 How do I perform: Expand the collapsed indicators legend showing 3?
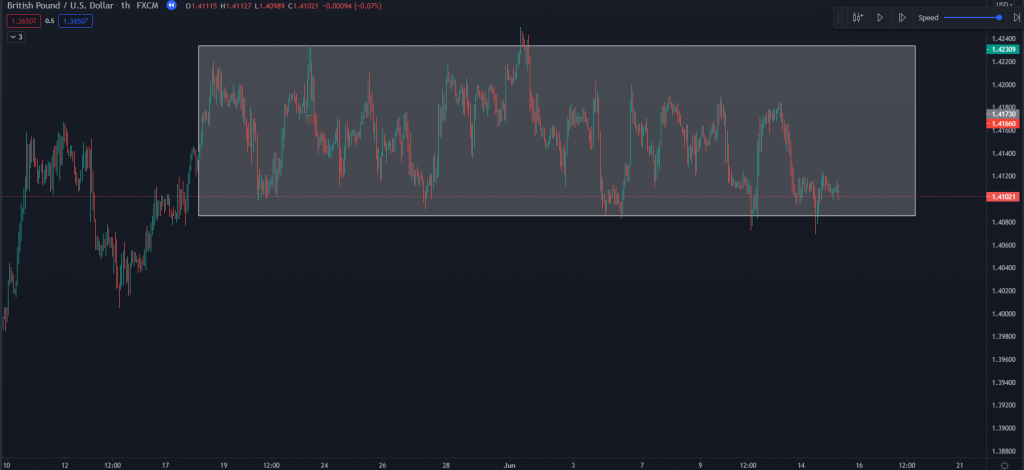pos(16,37)
